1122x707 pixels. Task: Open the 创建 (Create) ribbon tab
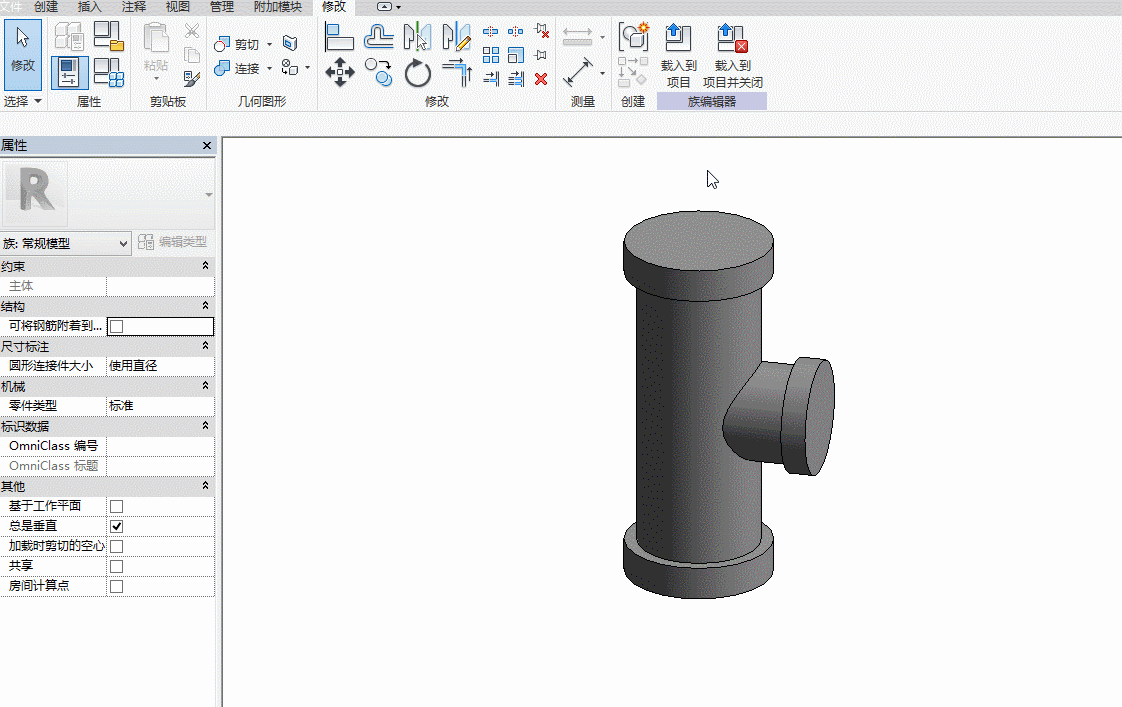click(46, 7)
